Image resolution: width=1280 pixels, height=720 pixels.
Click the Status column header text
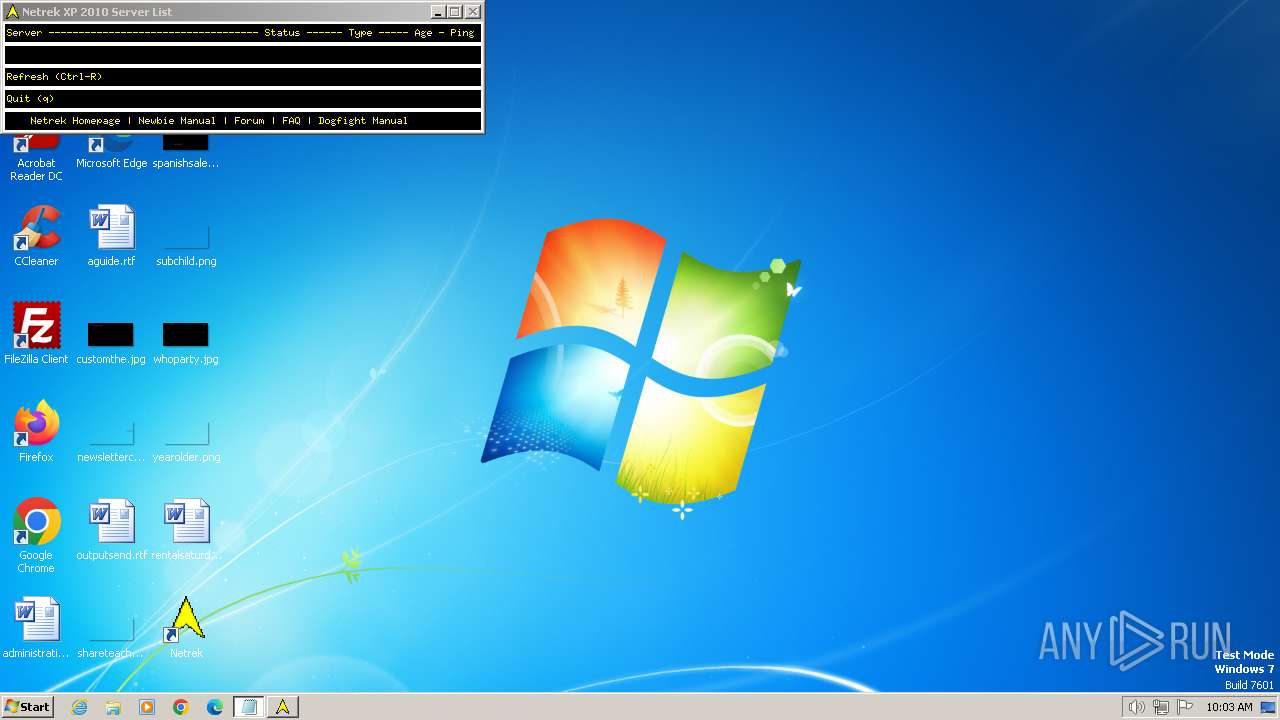[282, 33]
